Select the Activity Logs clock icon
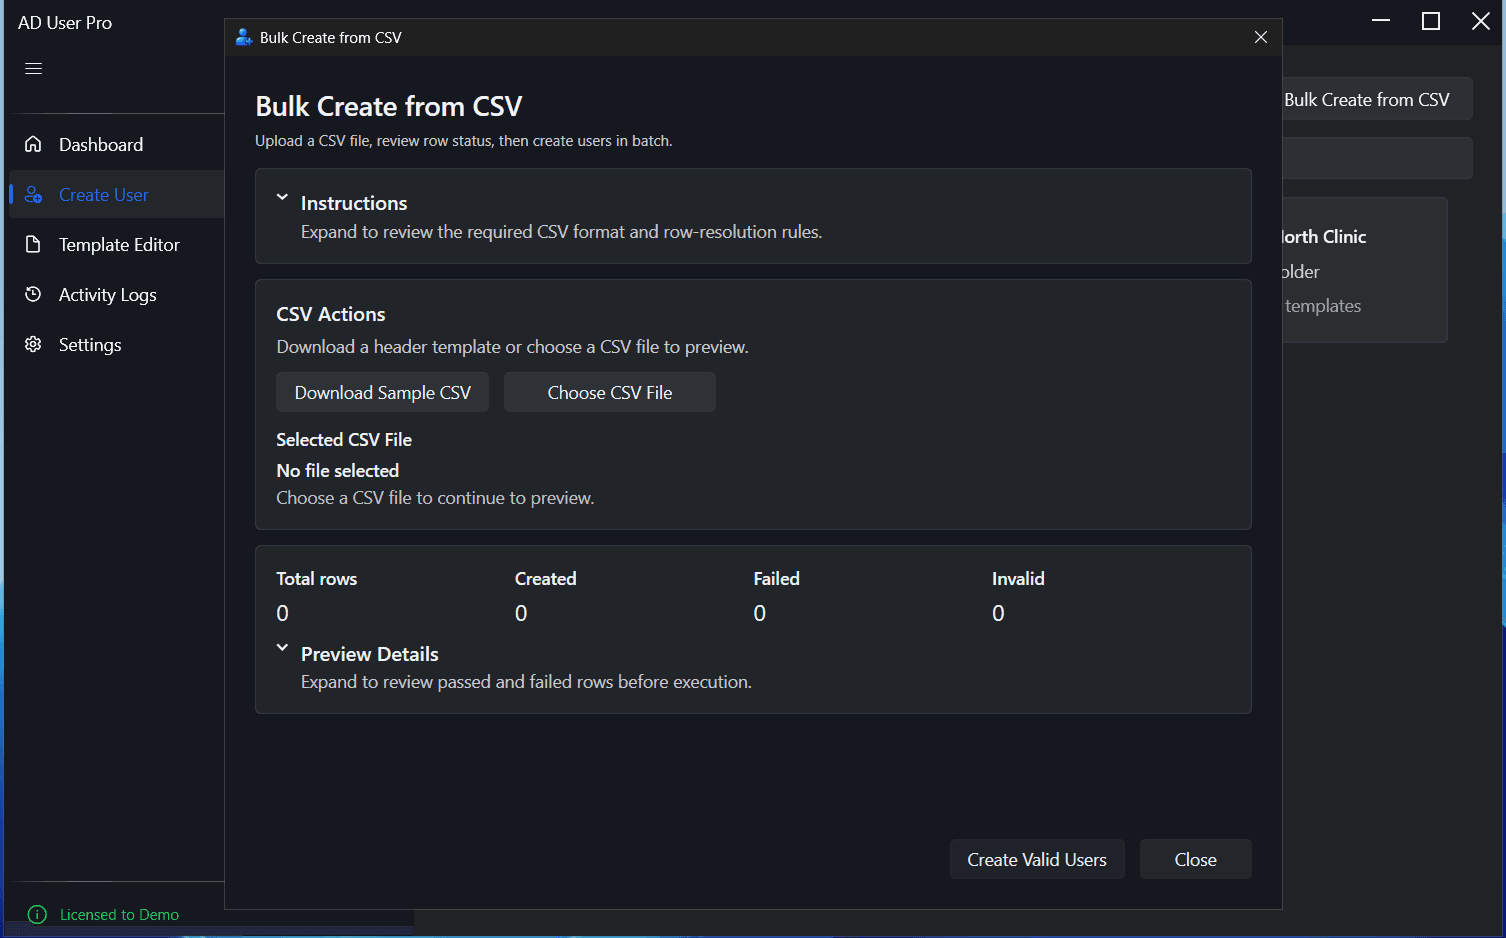This screenshot has width=1506, height=938. (x=33, y=294)
